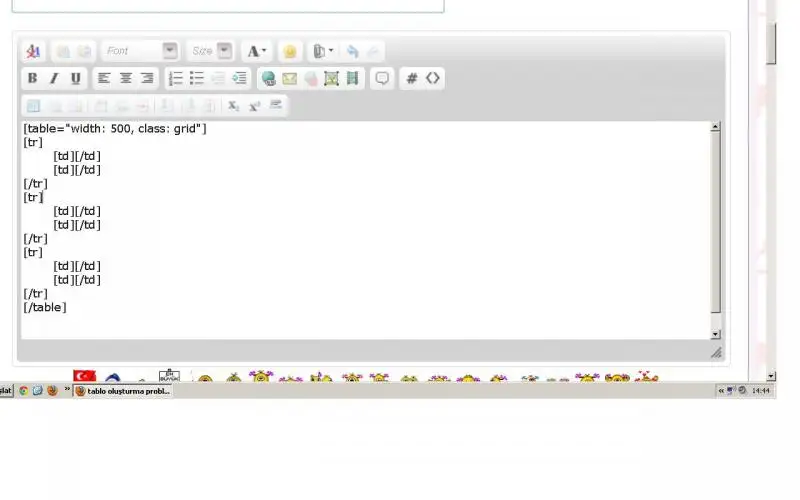Insert a hyperlink with globe icon
Screen dimensions: 800x500
point(268,78)
